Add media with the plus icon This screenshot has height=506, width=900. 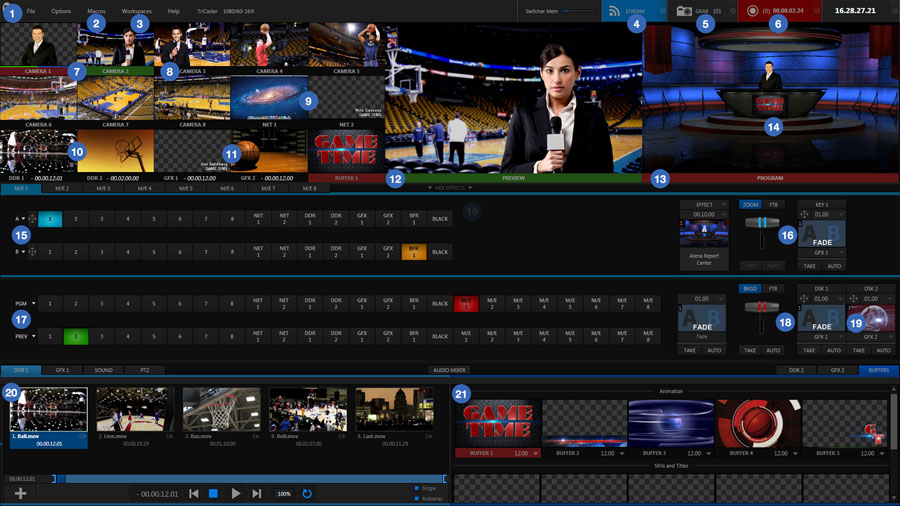20,494
